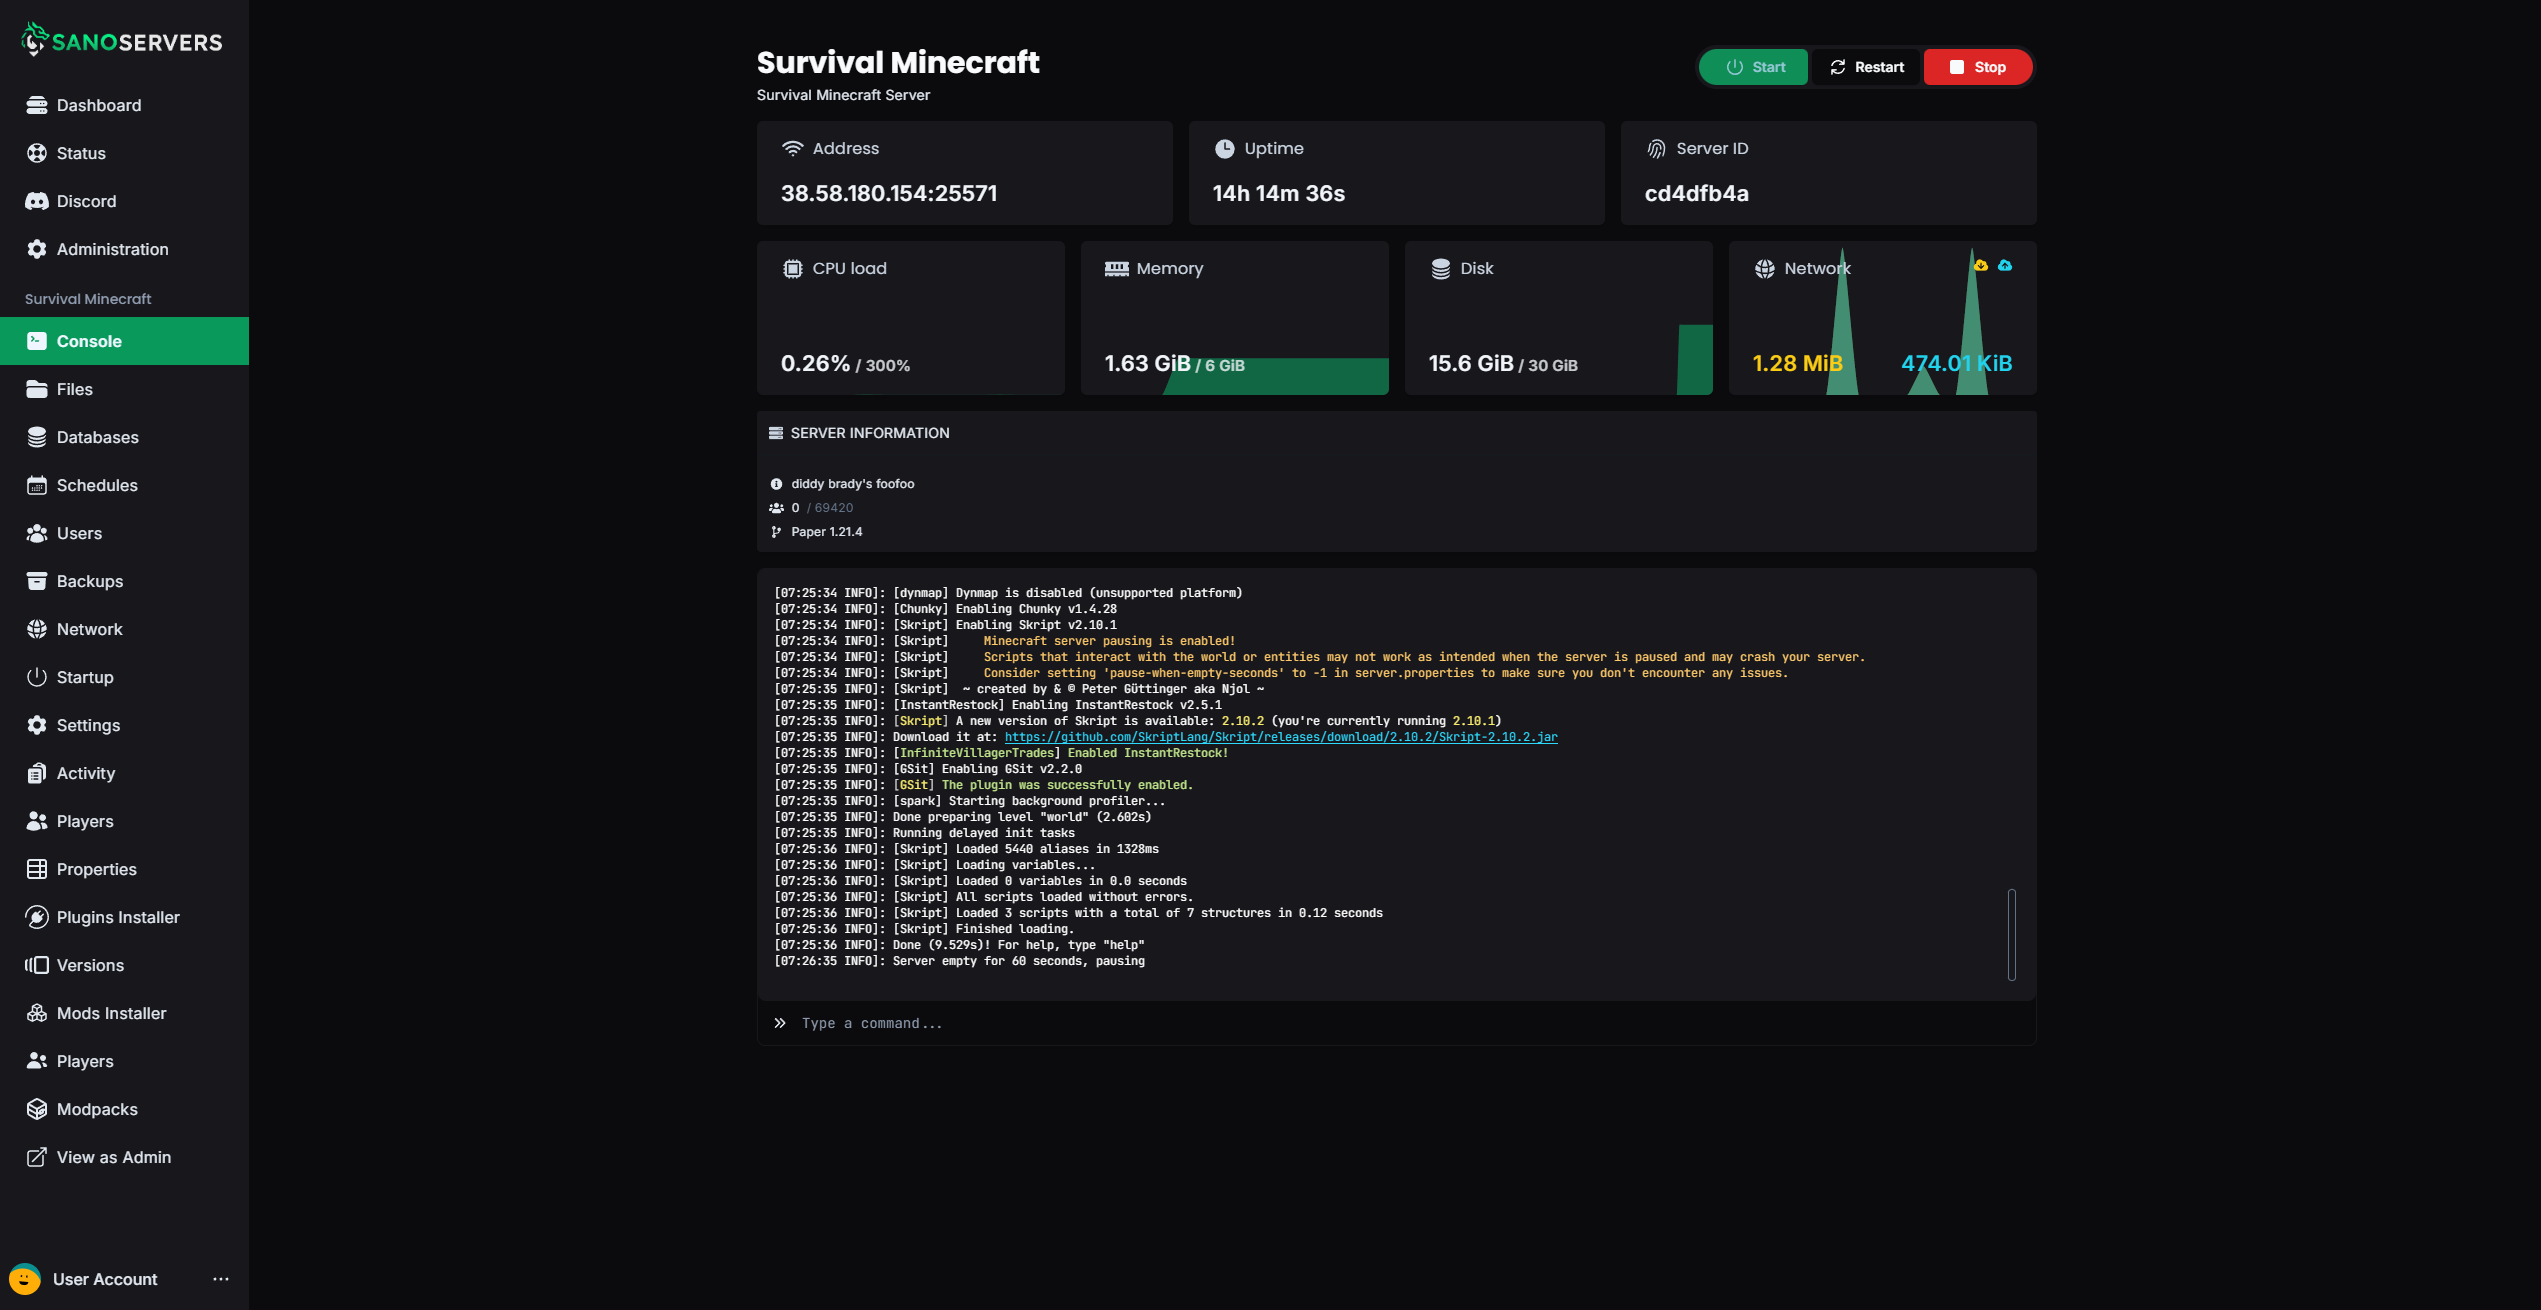2541x1310 pixels.
Task: Grab the console scrollbar
Action: [x=2012, y=935]
